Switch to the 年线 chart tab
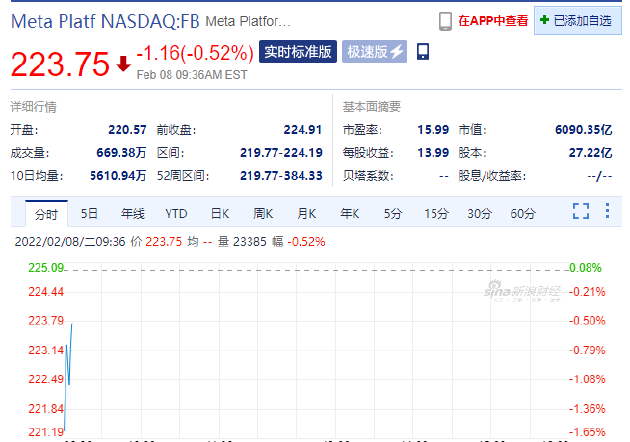 (x=133, y=213)
